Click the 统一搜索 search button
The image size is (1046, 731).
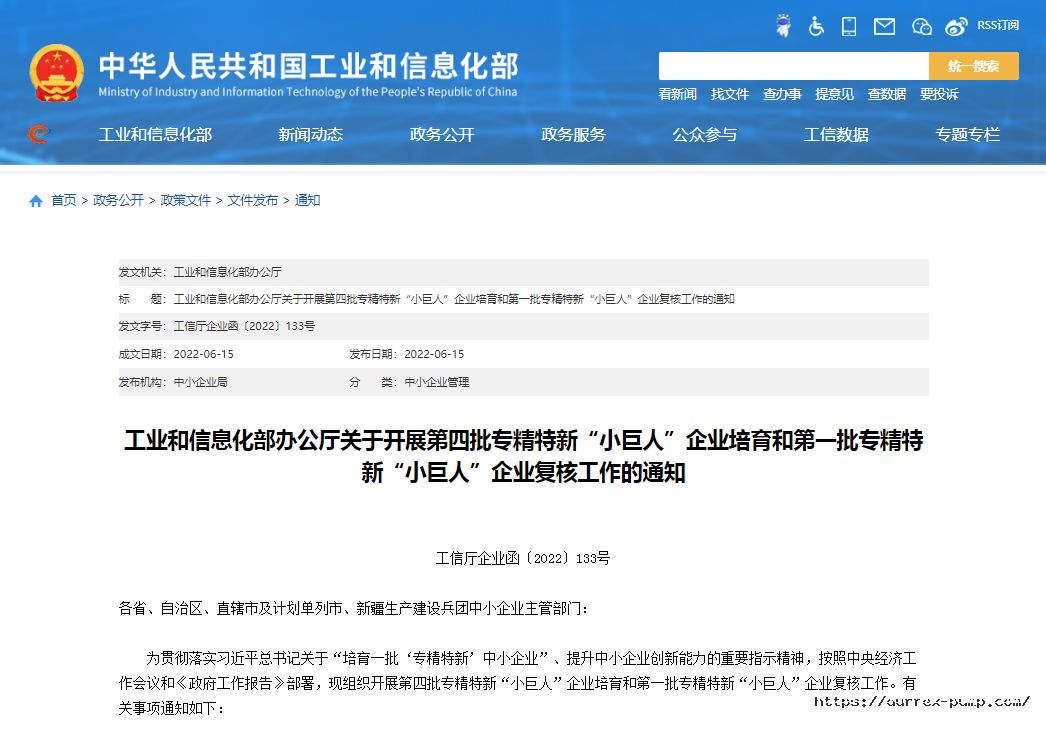click(x=972, y=65)
